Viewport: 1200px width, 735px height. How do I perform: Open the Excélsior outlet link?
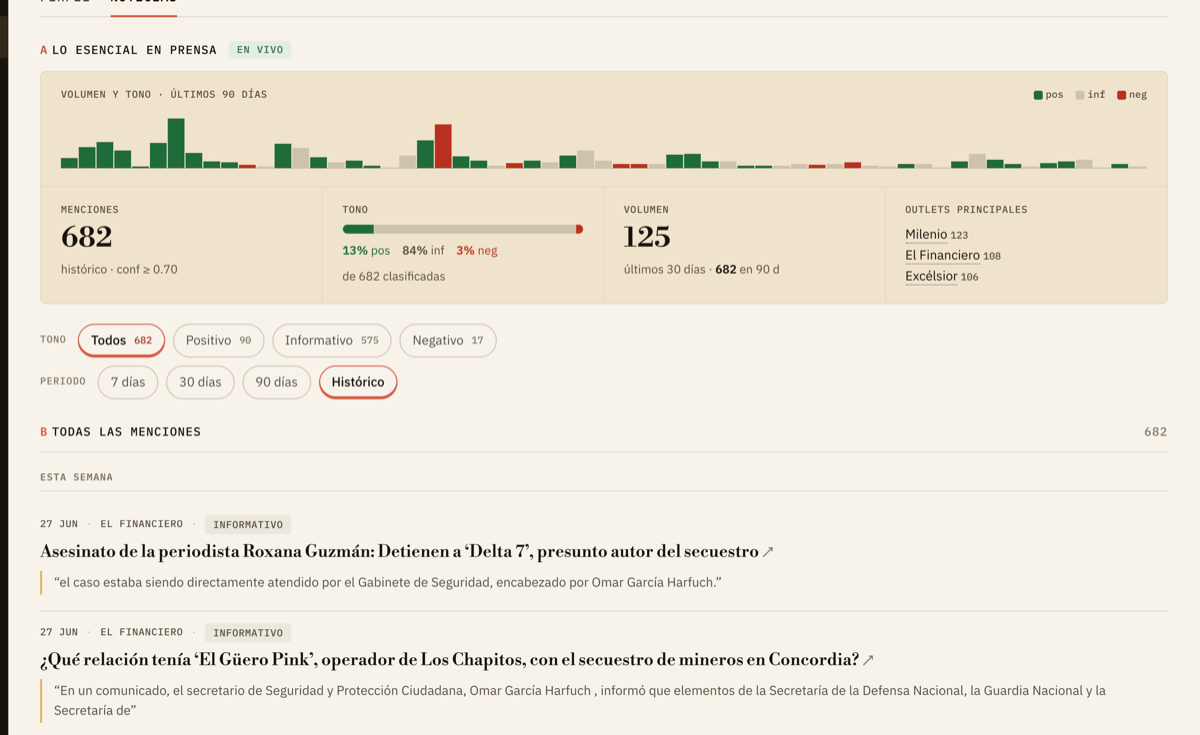(931, 276)
